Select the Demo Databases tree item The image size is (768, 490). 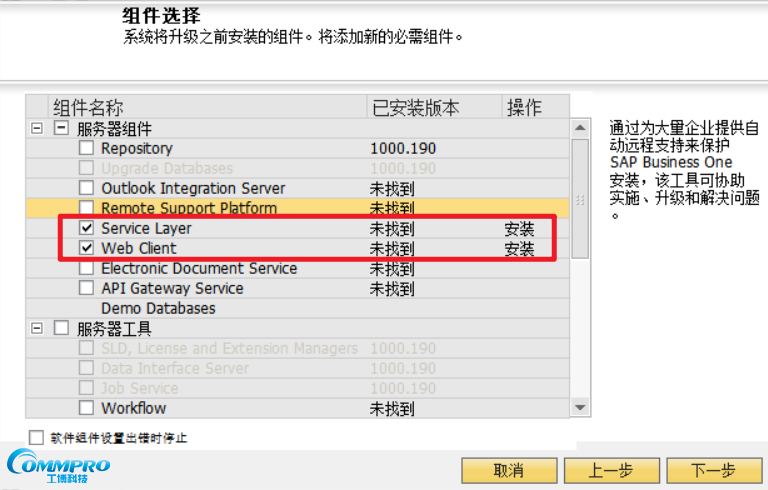158,309
